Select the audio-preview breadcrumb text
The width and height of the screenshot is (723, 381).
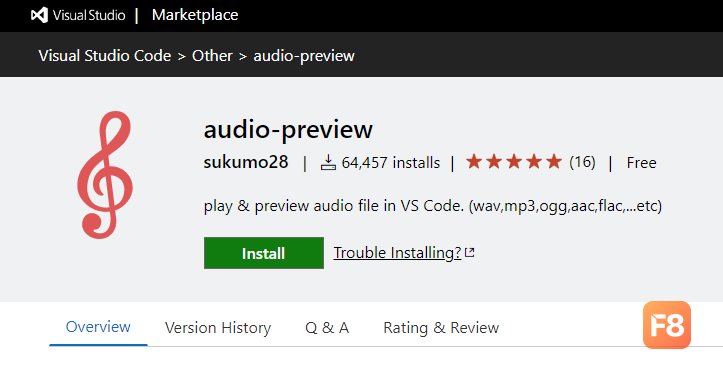304,56
